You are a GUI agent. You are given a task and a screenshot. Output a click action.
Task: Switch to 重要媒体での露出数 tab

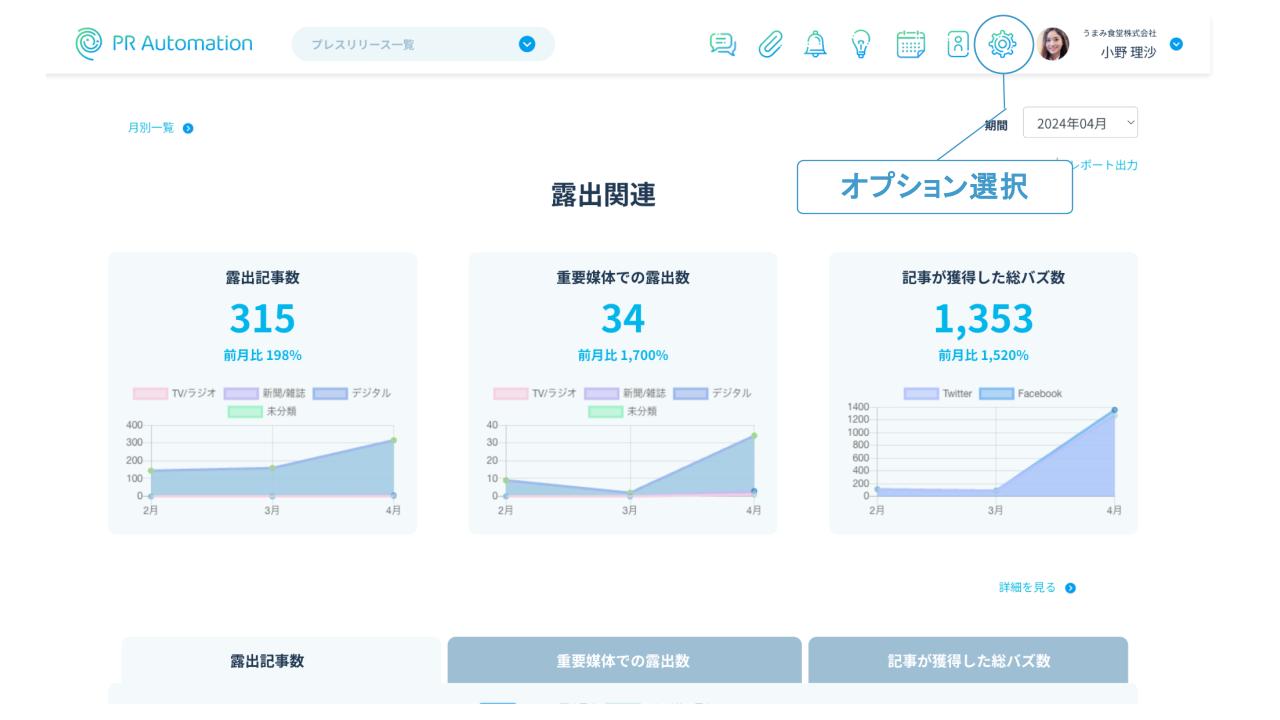pos(624,660)
